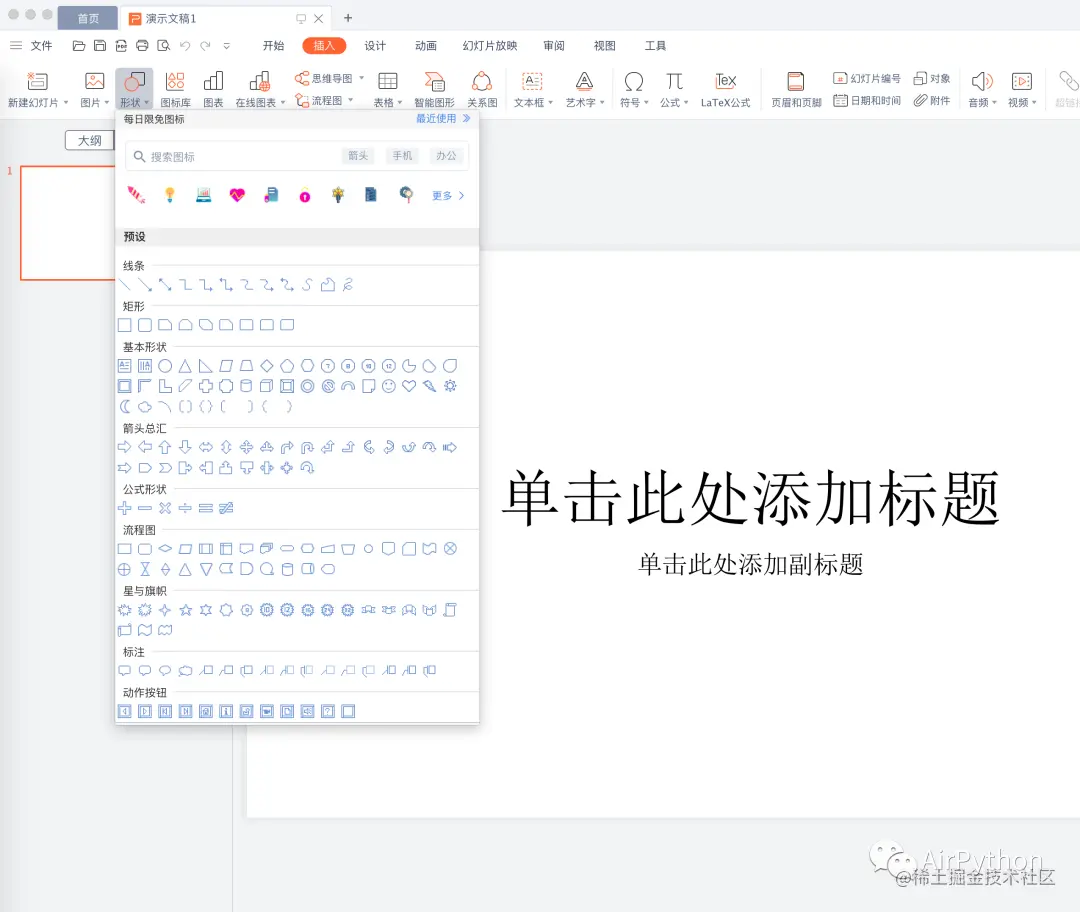Select the pink heart icon
The height and width of the screenshot is (912, 1080).
(x=237, y=195)
